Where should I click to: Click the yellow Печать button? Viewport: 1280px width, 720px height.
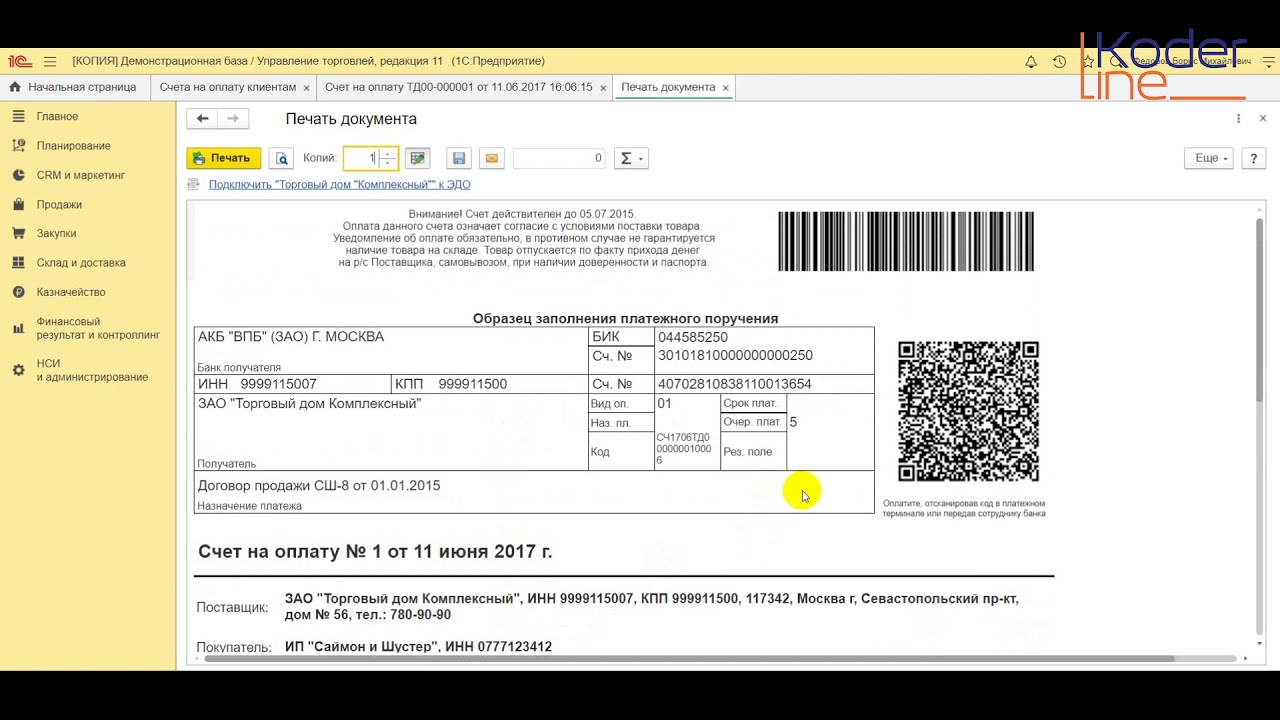tap(224, 158)
